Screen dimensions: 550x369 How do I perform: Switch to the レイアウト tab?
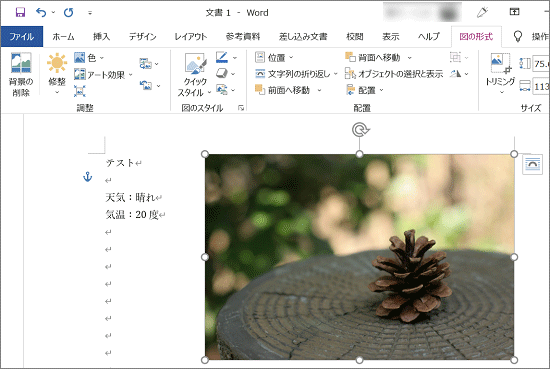click(191, 36)
